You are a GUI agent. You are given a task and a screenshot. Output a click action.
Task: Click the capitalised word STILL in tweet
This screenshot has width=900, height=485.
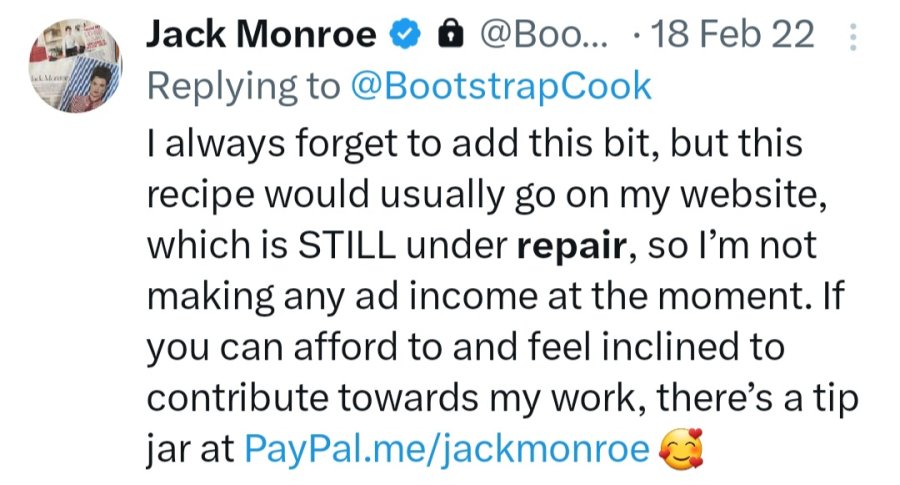(x=347, y=245)
